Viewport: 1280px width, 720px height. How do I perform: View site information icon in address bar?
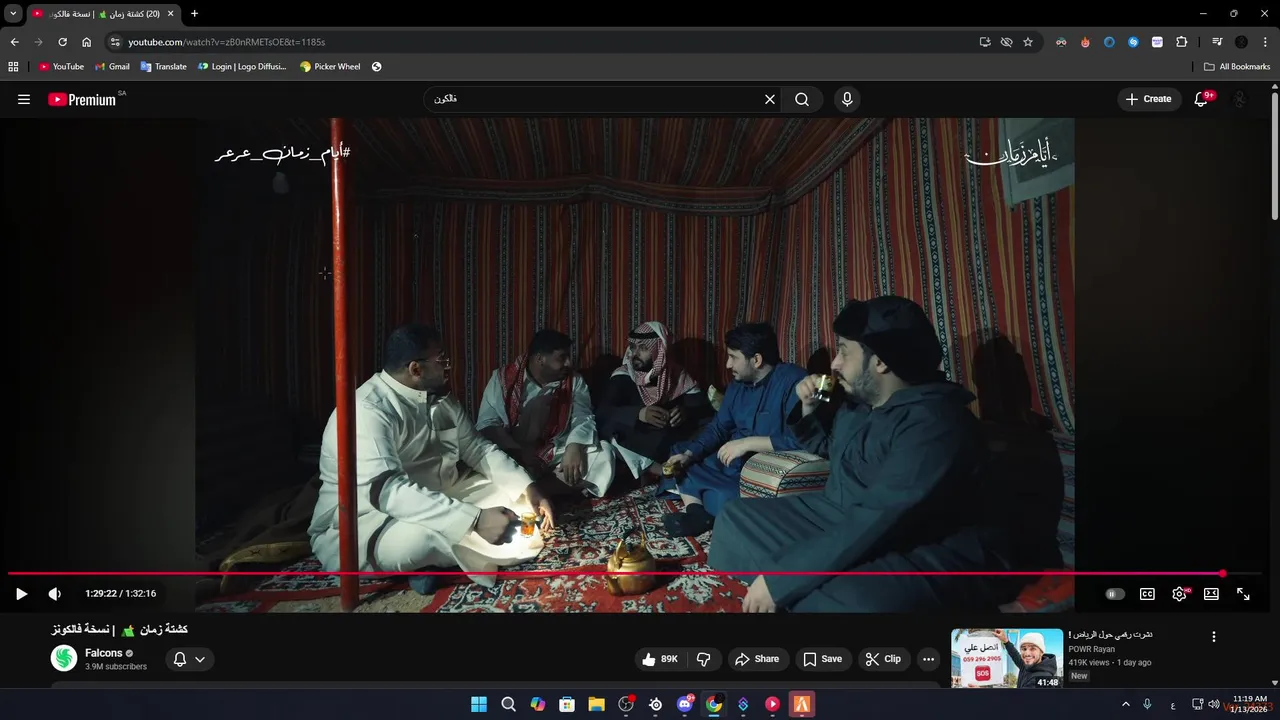(115, 42)
